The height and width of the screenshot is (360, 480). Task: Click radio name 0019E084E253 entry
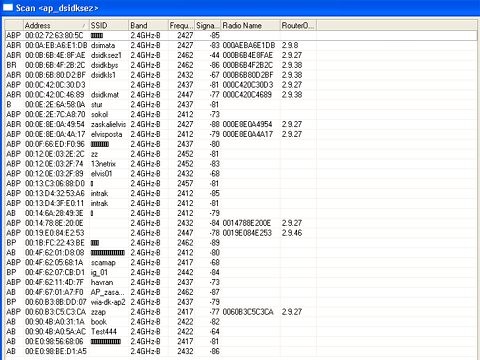click(x=247, y=233)
